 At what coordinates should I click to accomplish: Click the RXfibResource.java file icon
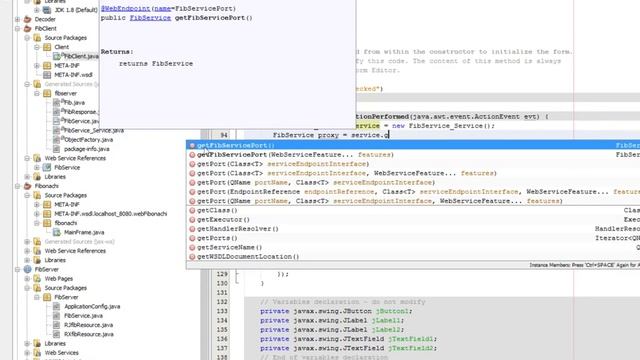[x=57, y=334]
